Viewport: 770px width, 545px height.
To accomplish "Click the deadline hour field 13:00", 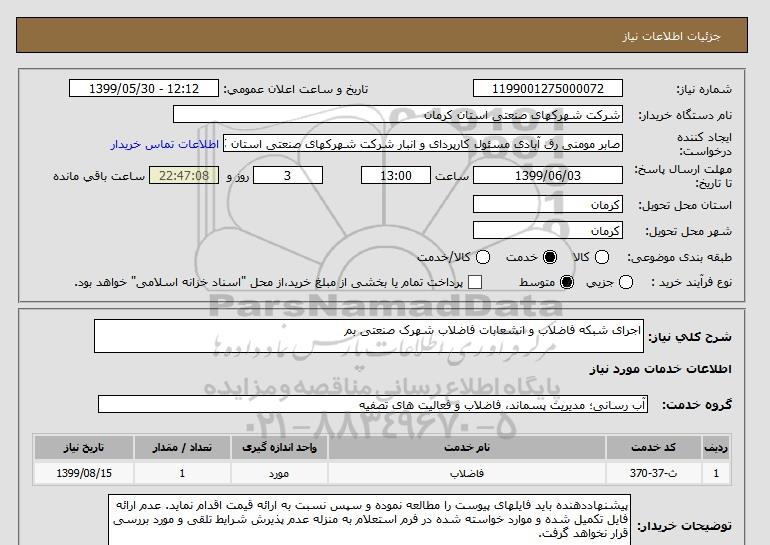I will (x=396, y=175).
